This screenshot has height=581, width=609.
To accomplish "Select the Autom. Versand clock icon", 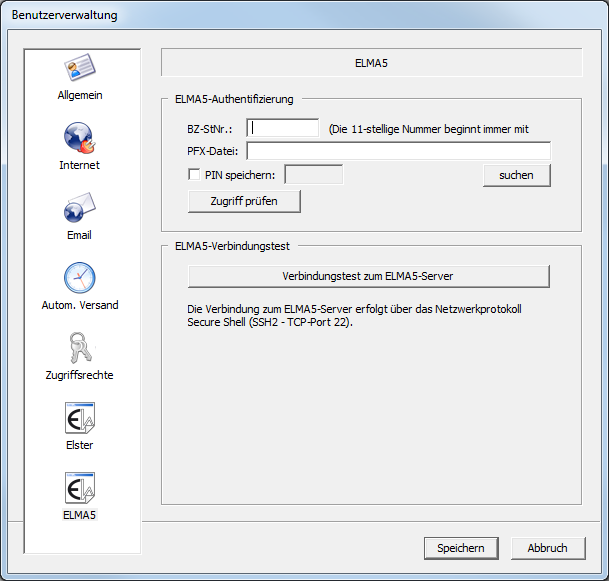I will click(x=80, y=277).
